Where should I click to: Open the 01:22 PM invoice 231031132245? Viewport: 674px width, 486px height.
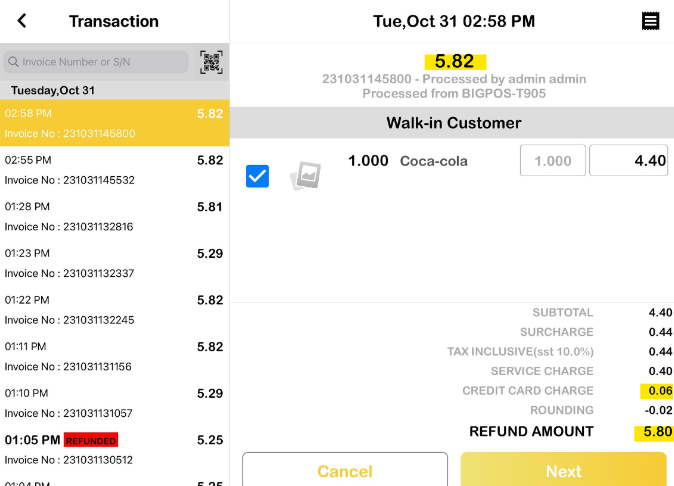click(114, 310)
